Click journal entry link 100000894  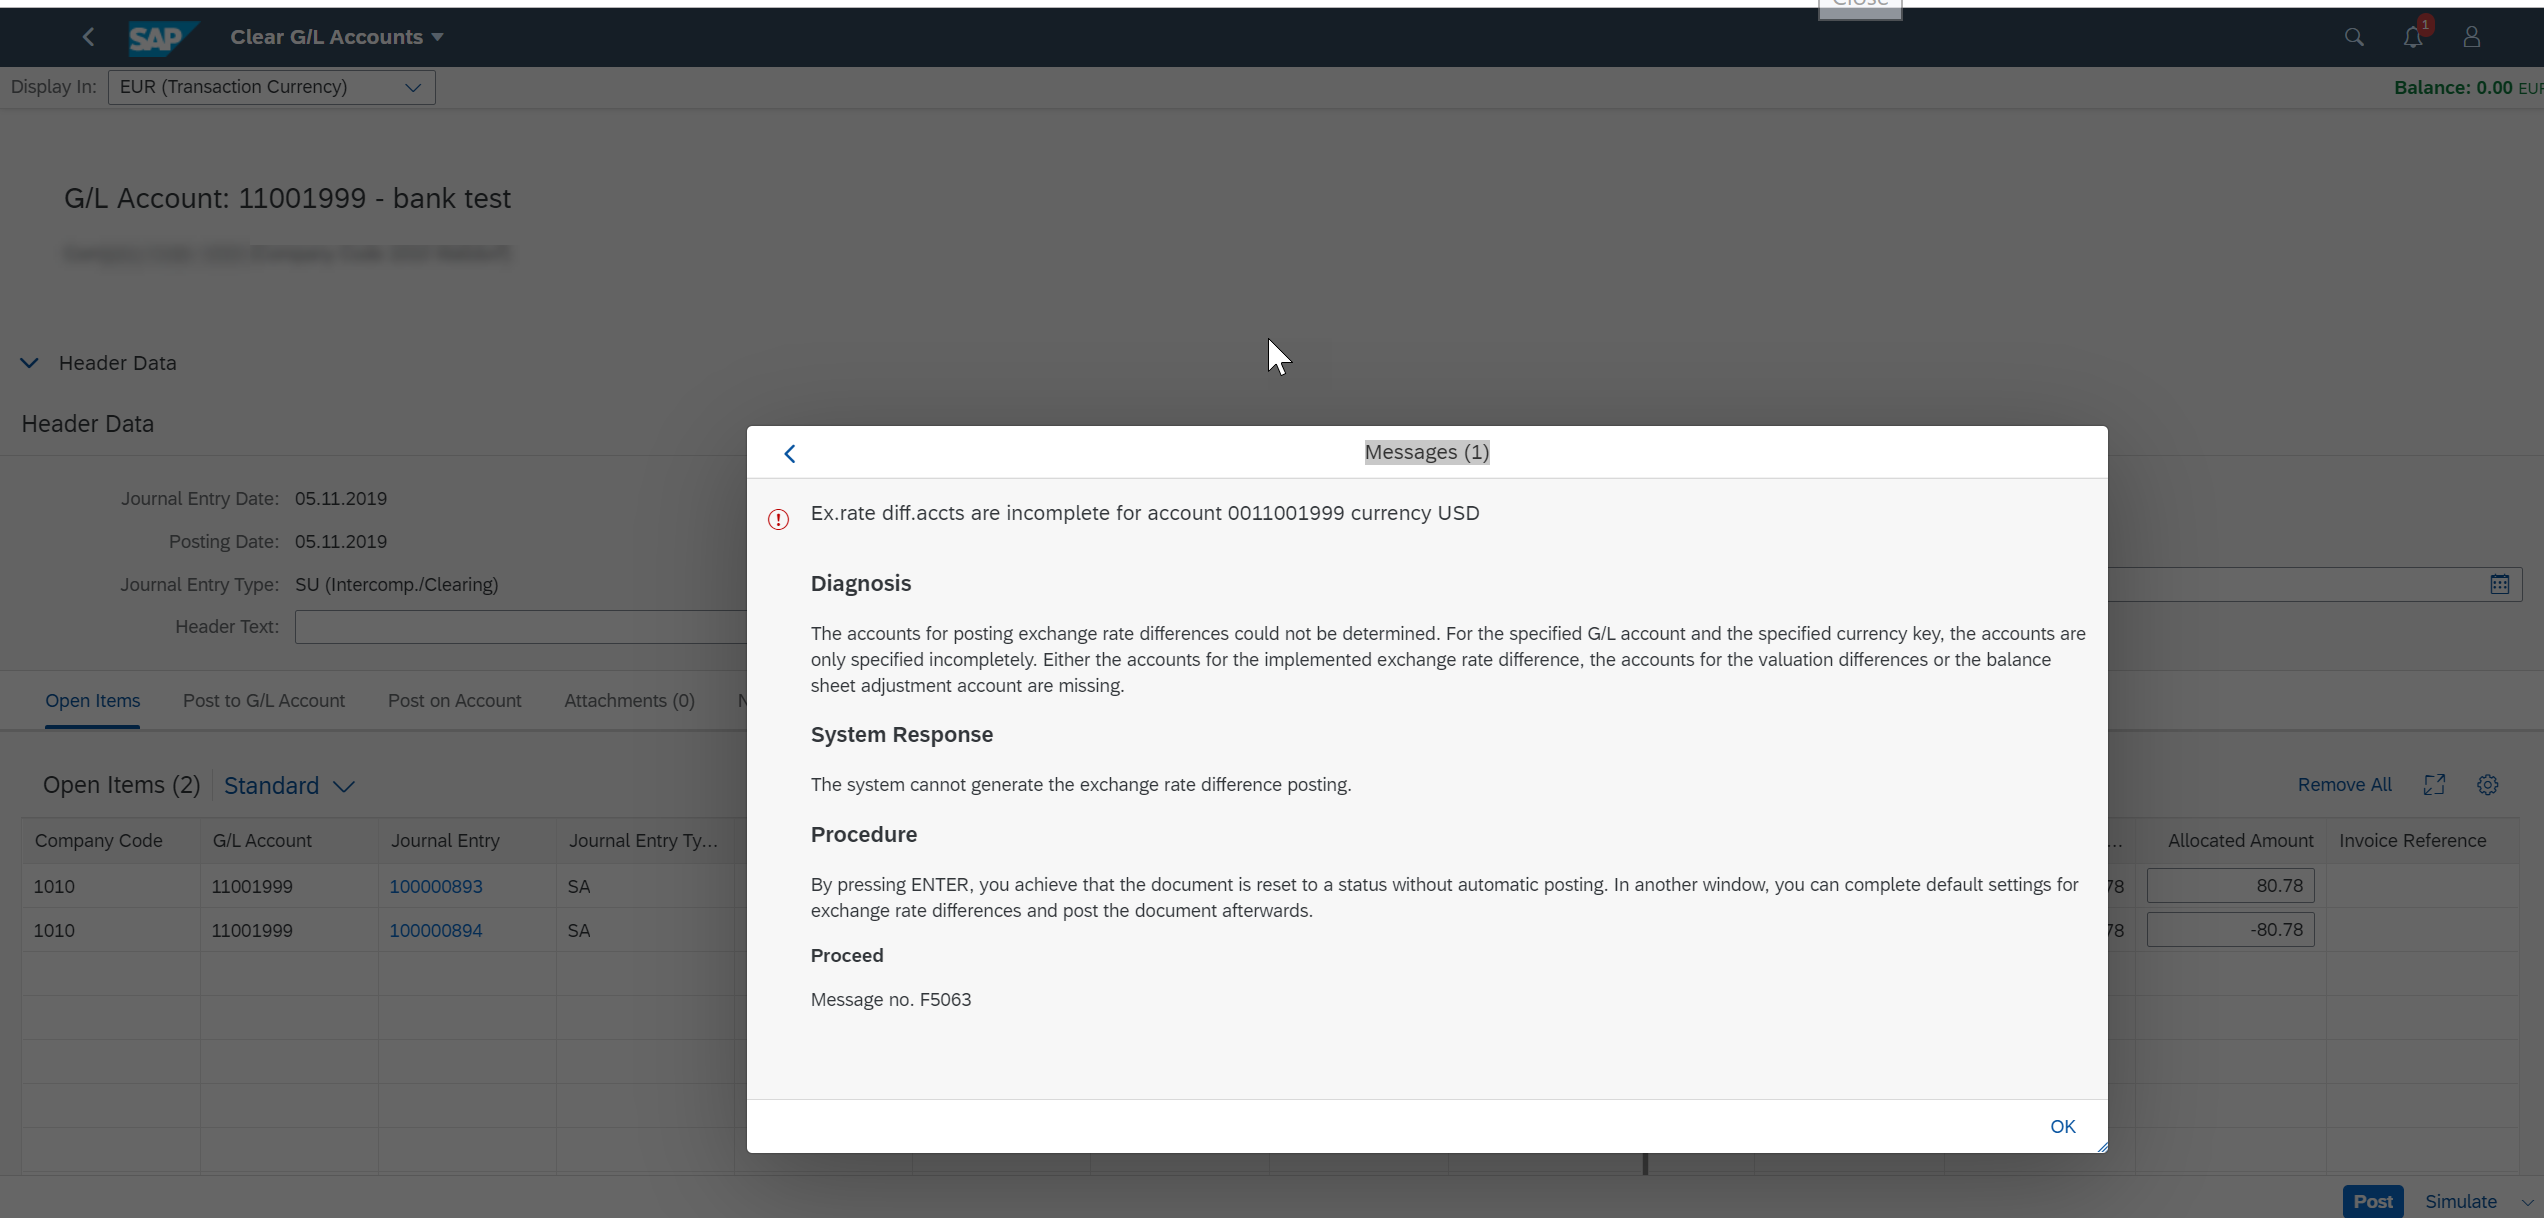tap(435, 929)
